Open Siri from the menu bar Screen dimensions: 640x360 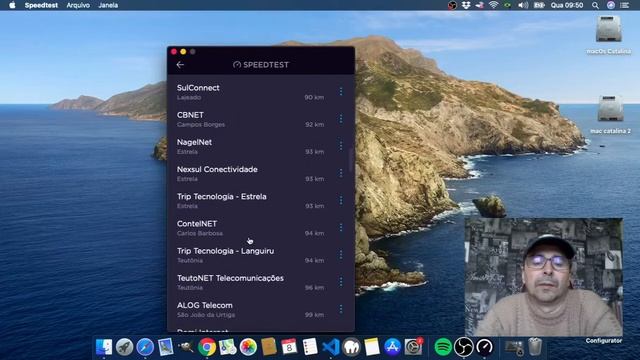611,5
